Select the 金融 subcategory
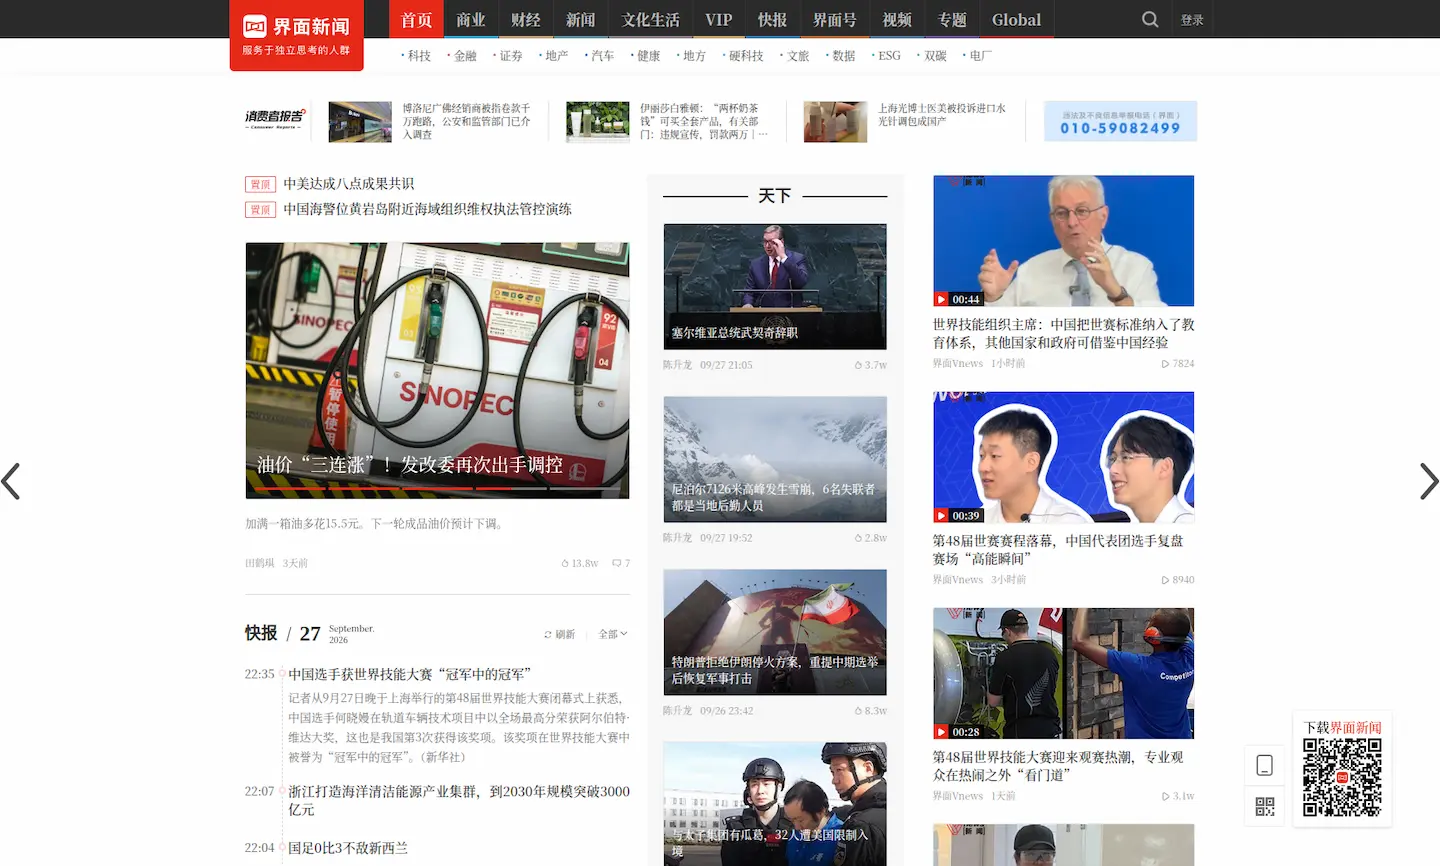This screenshot has height=866, width=1440. [x=465, y=56]
